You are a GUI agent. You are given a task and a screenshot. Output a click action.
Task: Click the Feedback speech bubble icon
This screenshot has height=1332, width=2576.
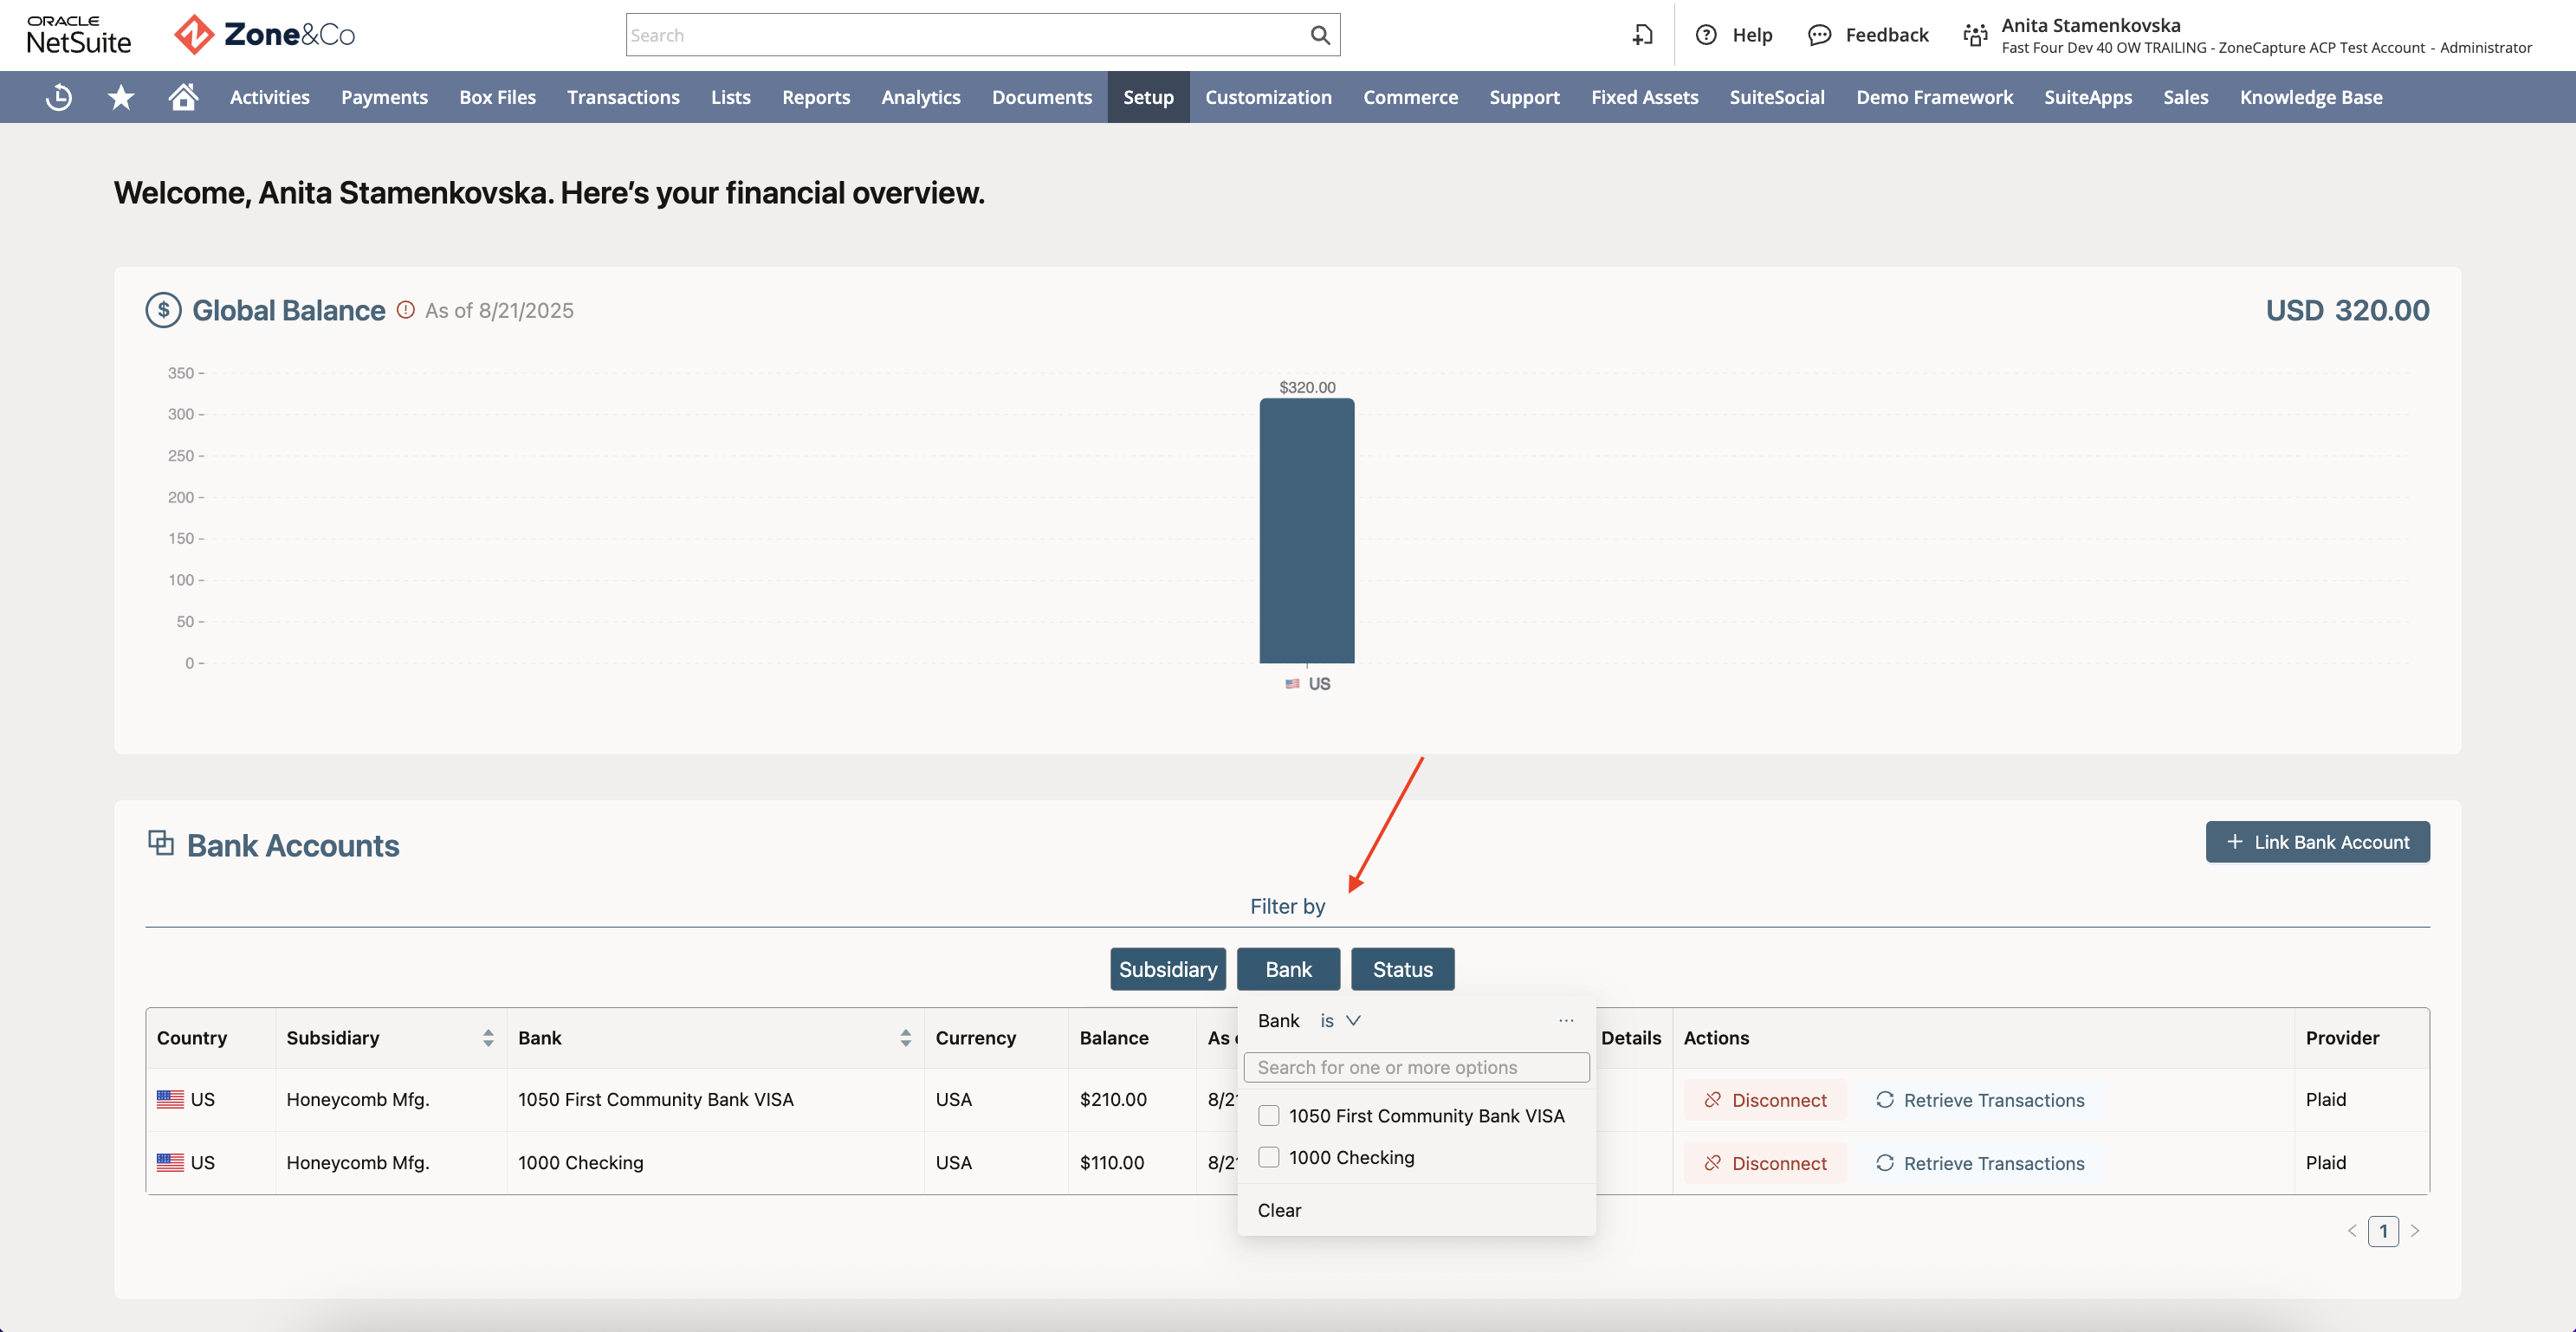(x=1820, y=35)
